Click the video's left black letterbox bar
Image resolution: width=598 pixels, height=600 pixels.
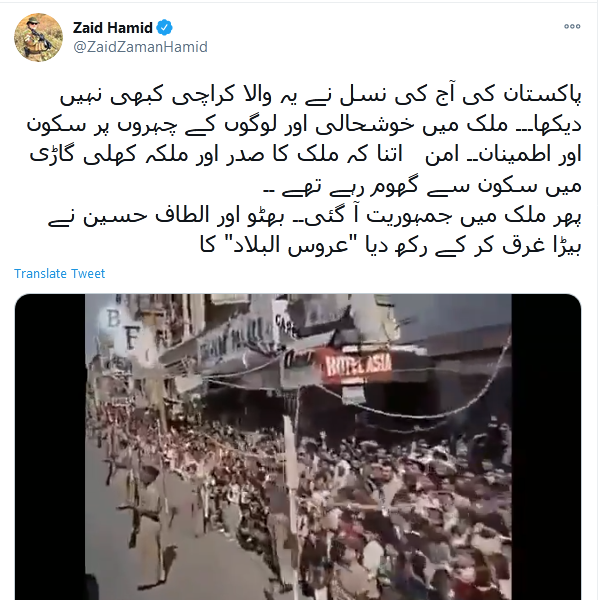(50, 447)
